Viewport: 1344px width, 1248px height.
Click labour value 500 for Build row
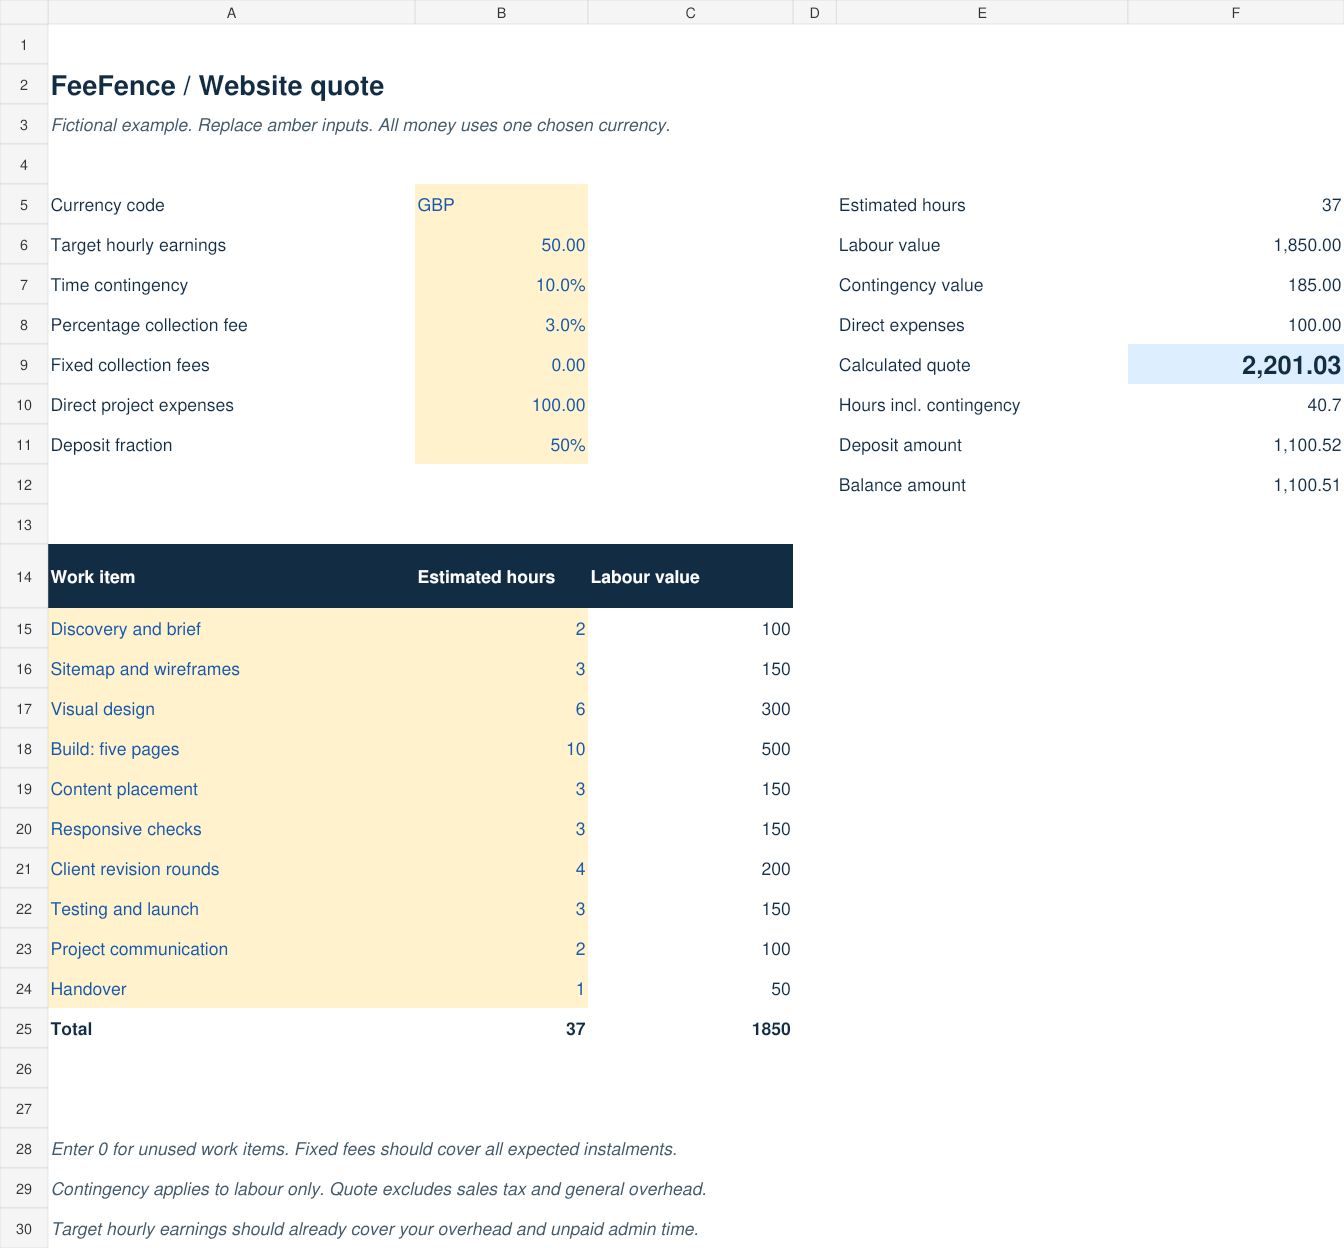[690, 749]
